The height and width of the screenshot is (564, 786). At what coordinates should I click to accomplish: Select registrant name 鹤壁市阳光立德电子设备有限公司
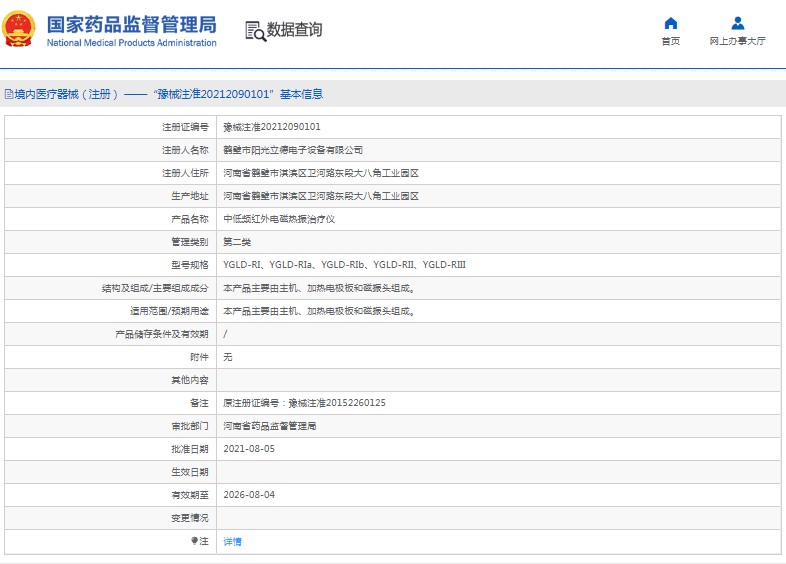tap(293, 150)
